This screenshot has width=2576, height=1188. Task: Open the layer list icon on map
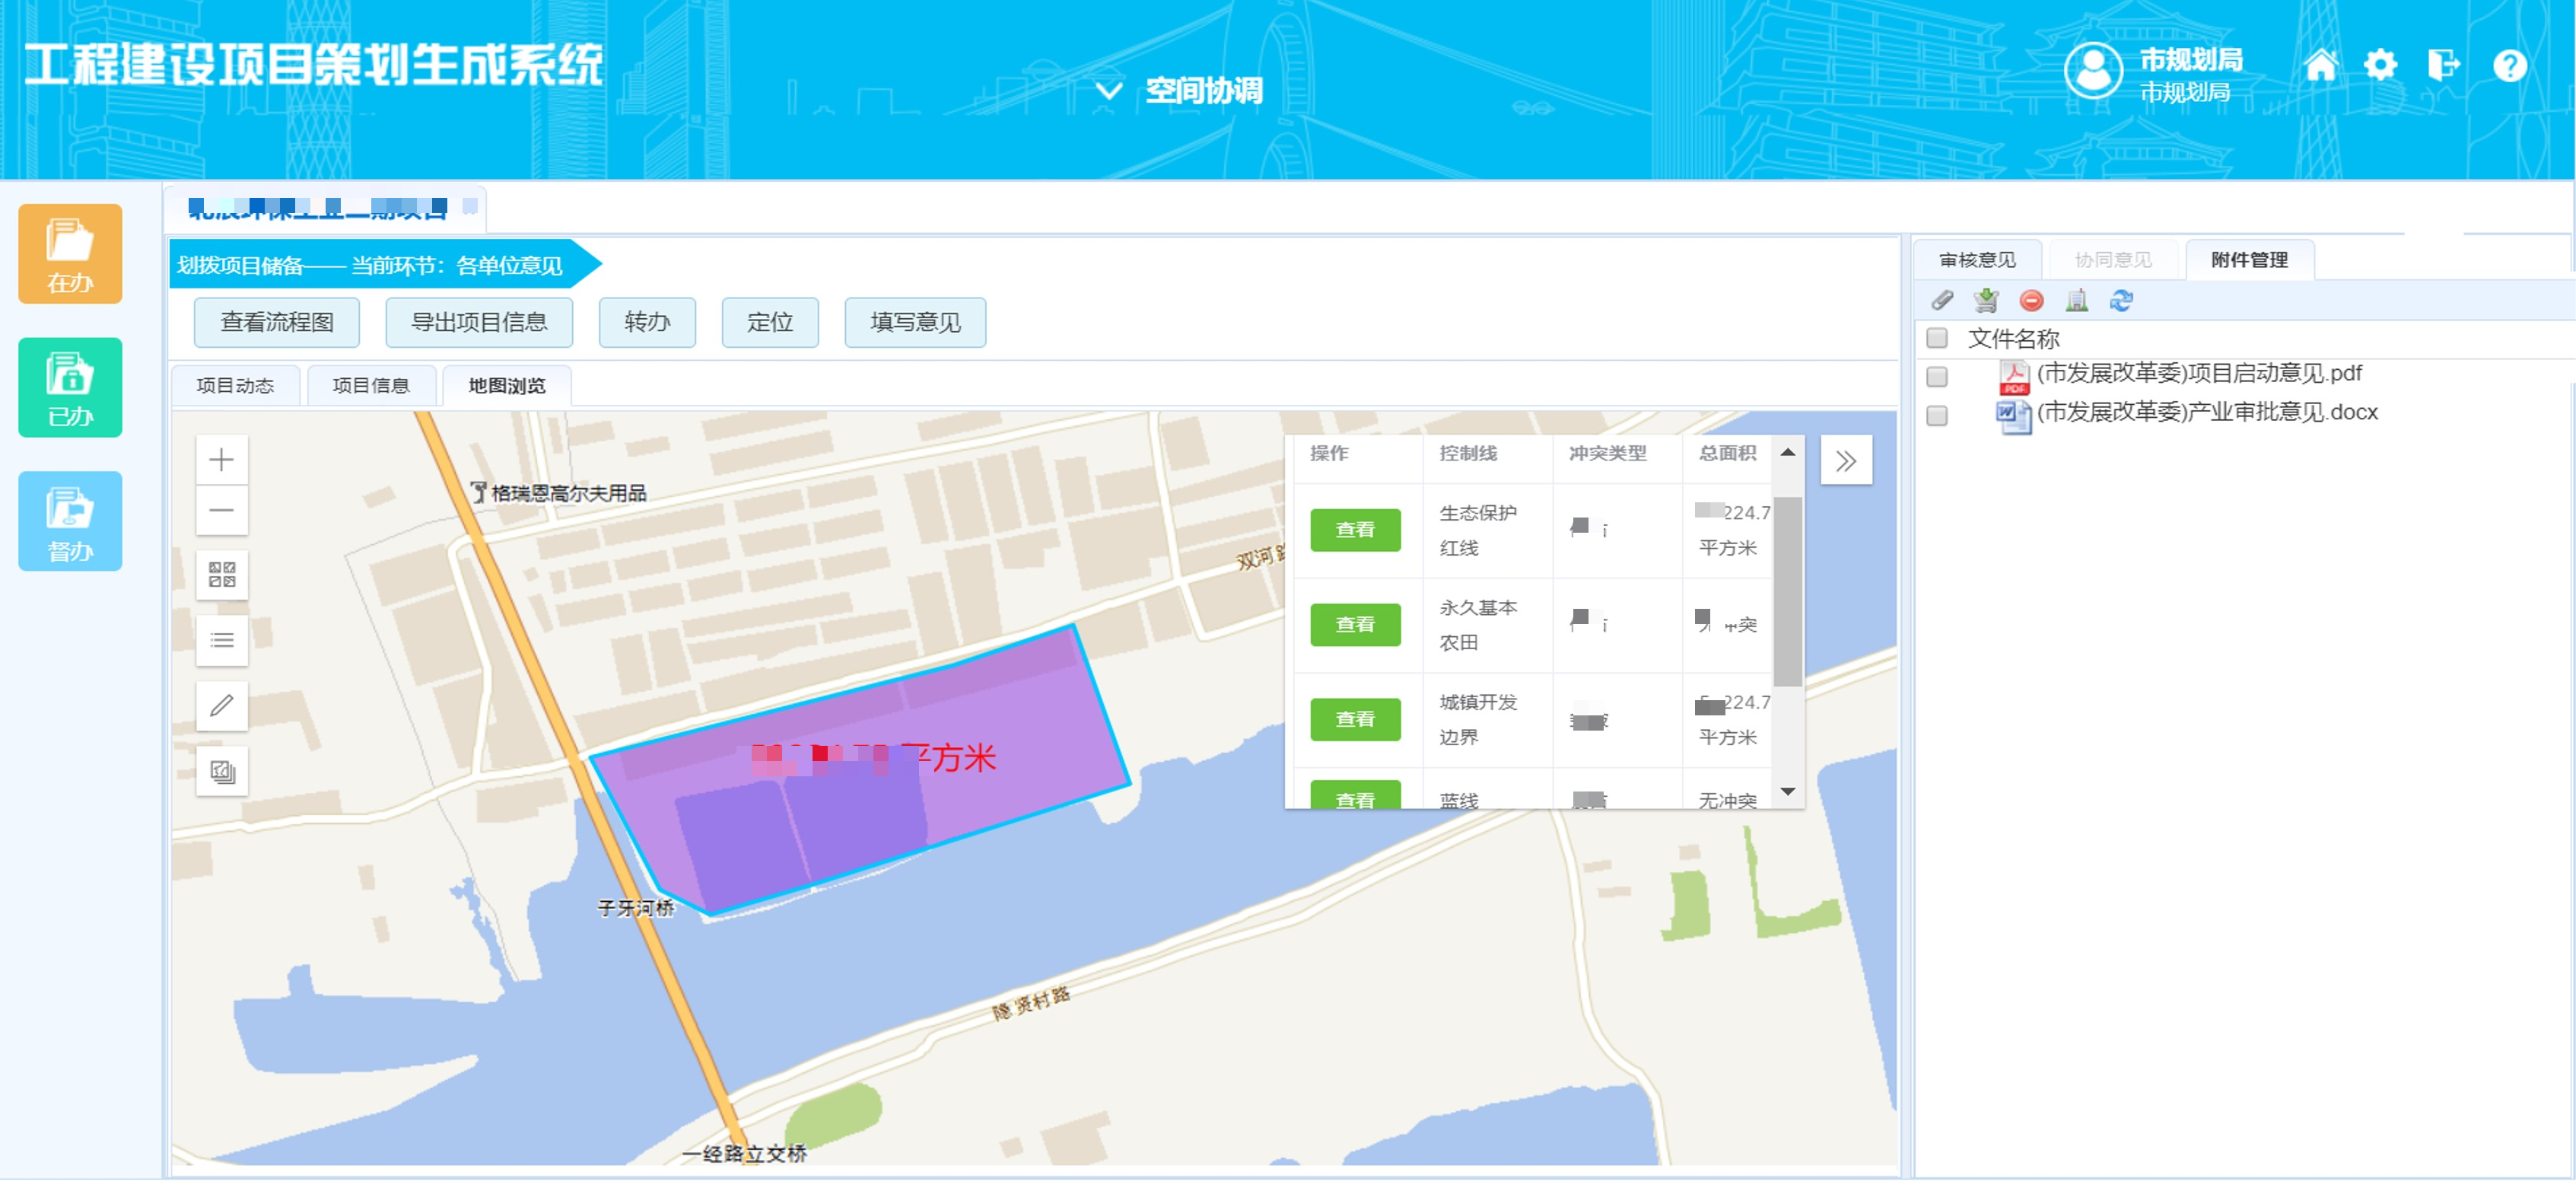[221, 641]
